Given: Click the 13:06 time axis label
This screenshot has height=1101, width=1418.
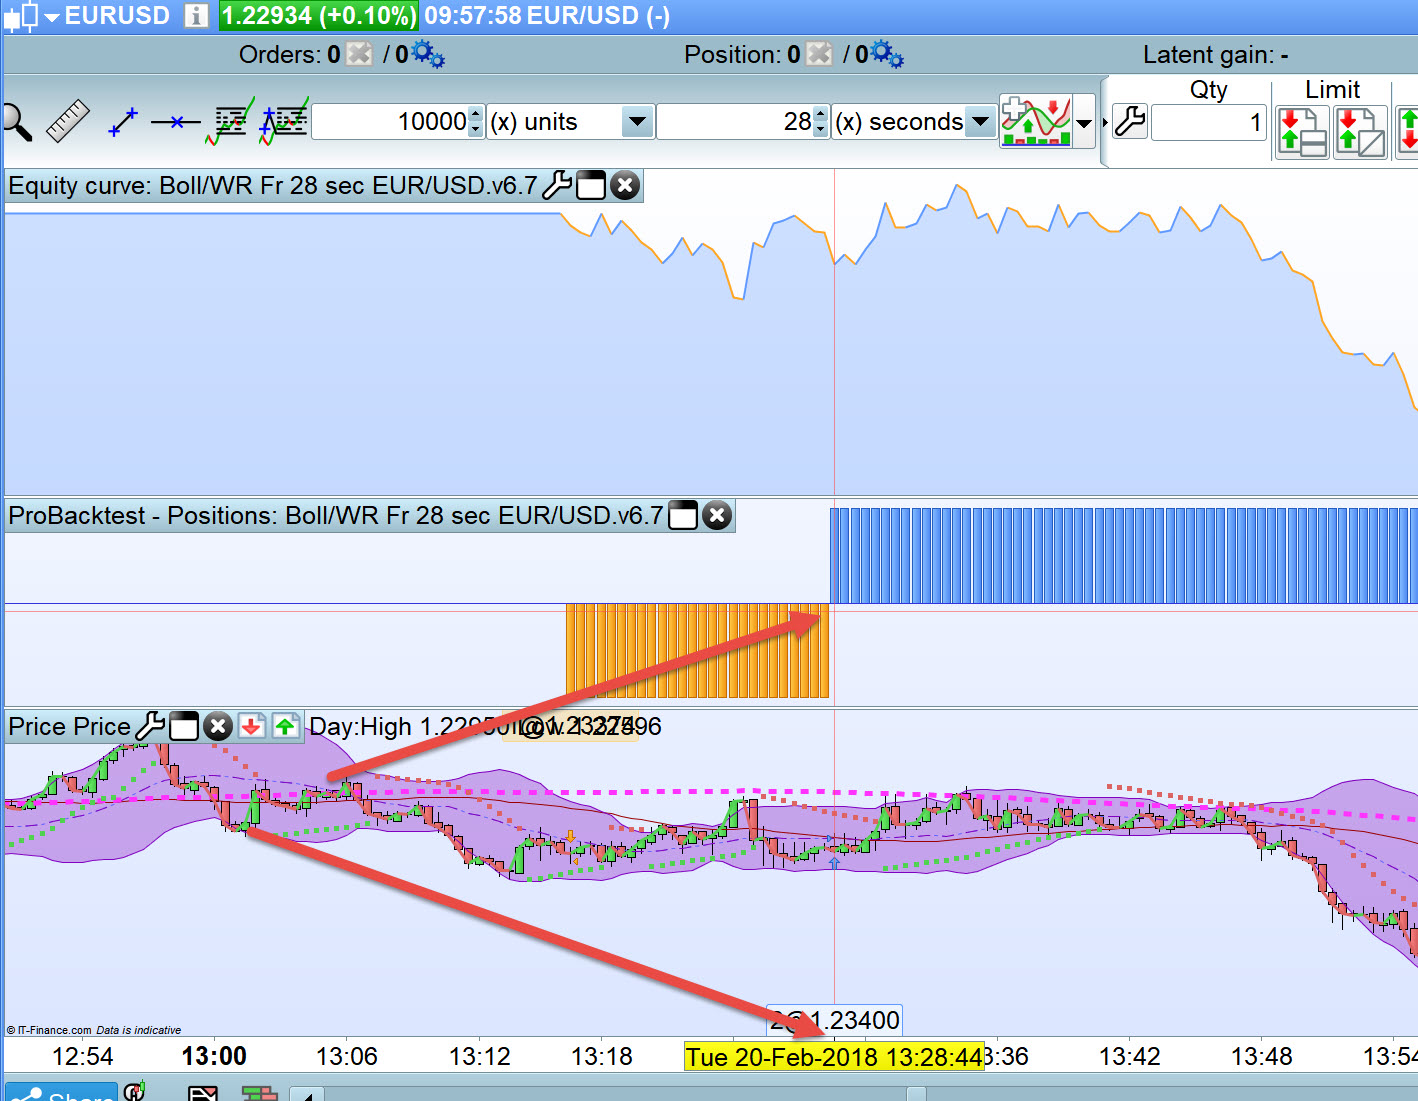Looking at the screenshot, I should [x=347, y=1057].
